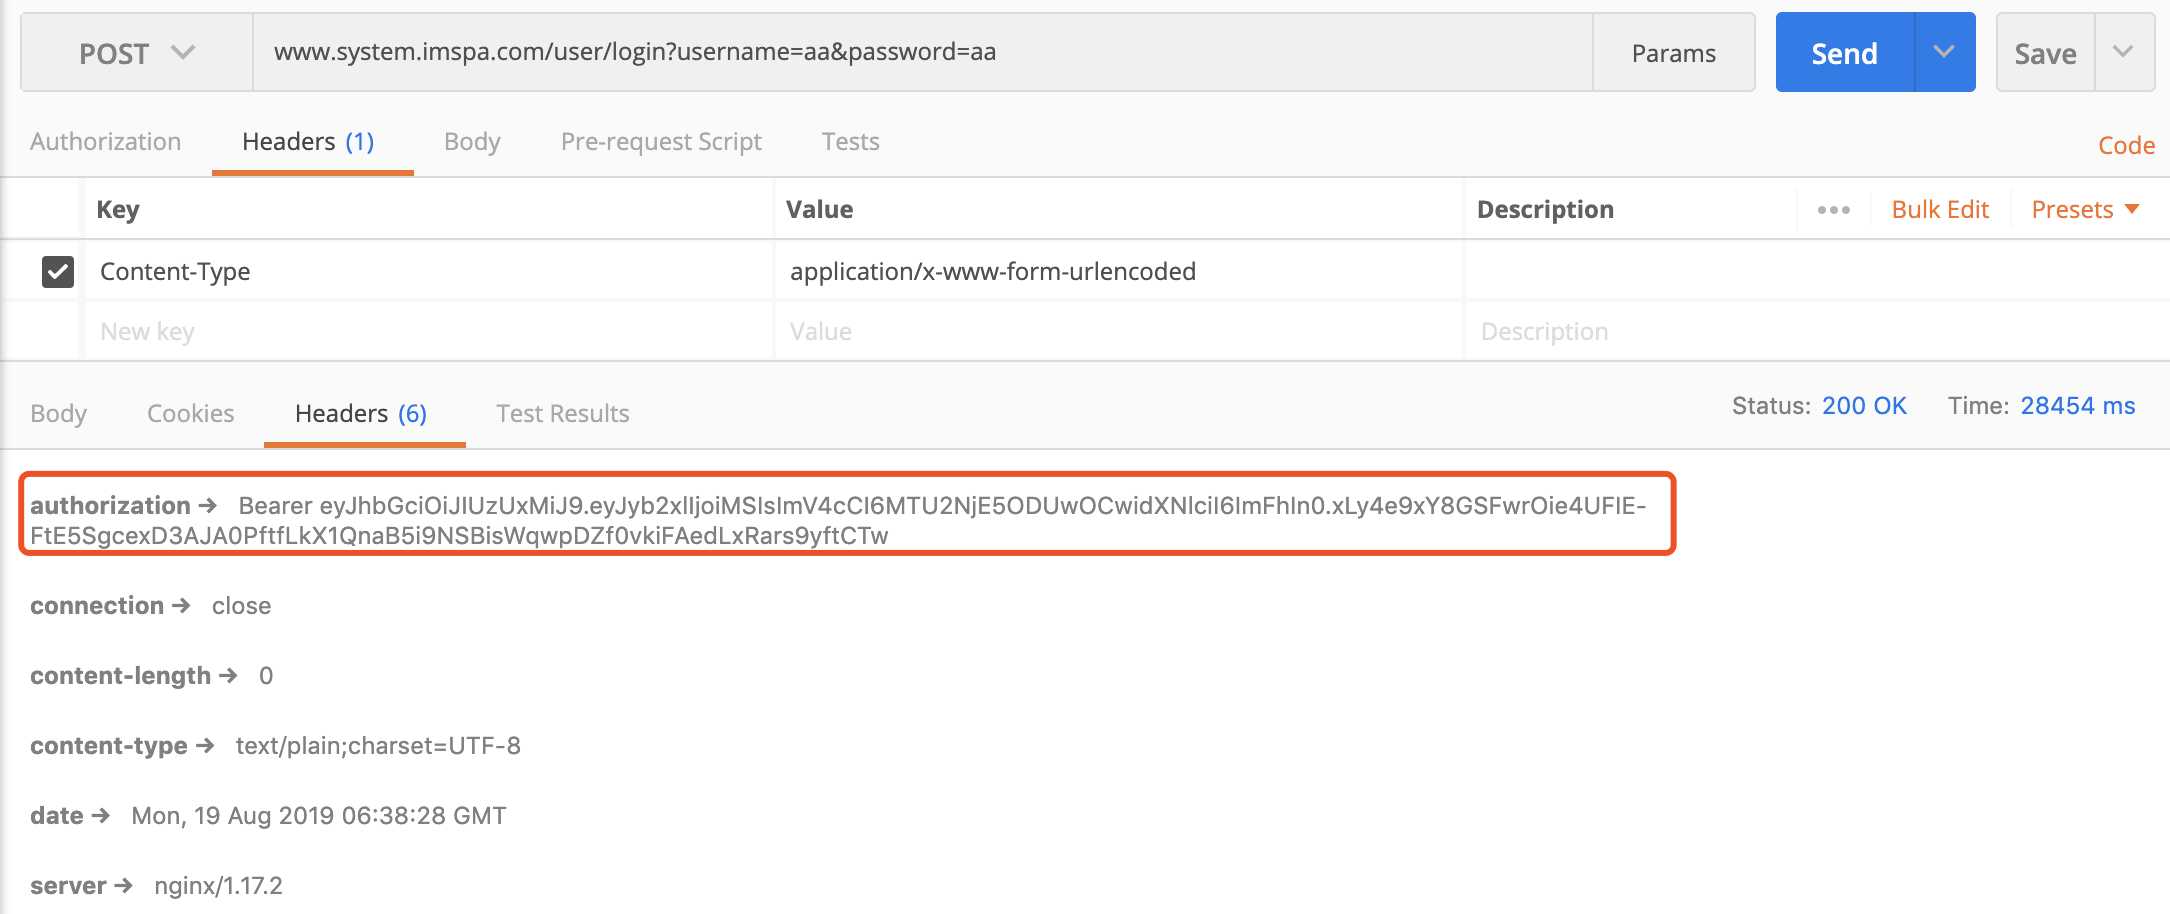This screenshot has height=914, width=2170.
Task: Expand the Send options arrow
Action: pos(1944,52)
